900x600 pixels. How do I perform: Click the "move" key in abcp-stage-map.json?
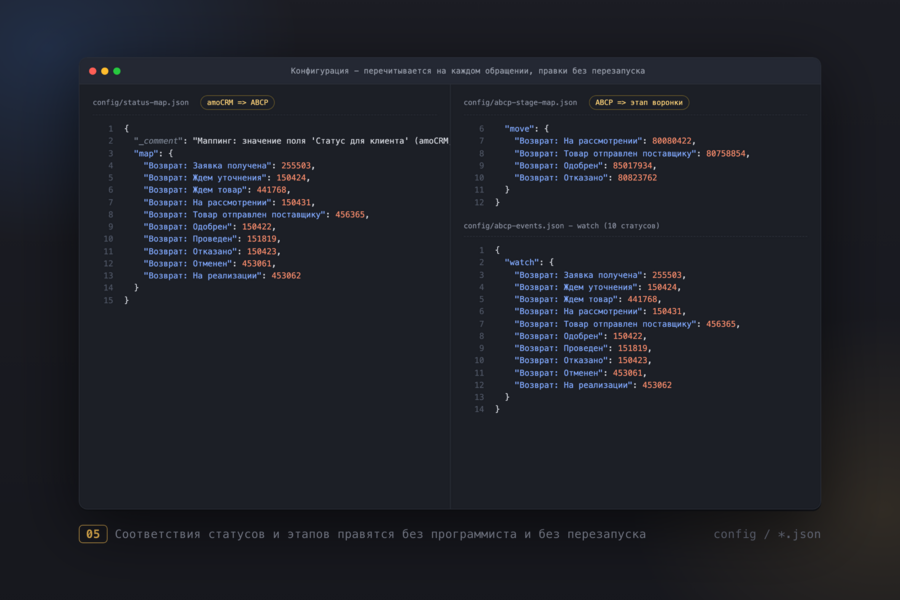[x=521, y=129]
